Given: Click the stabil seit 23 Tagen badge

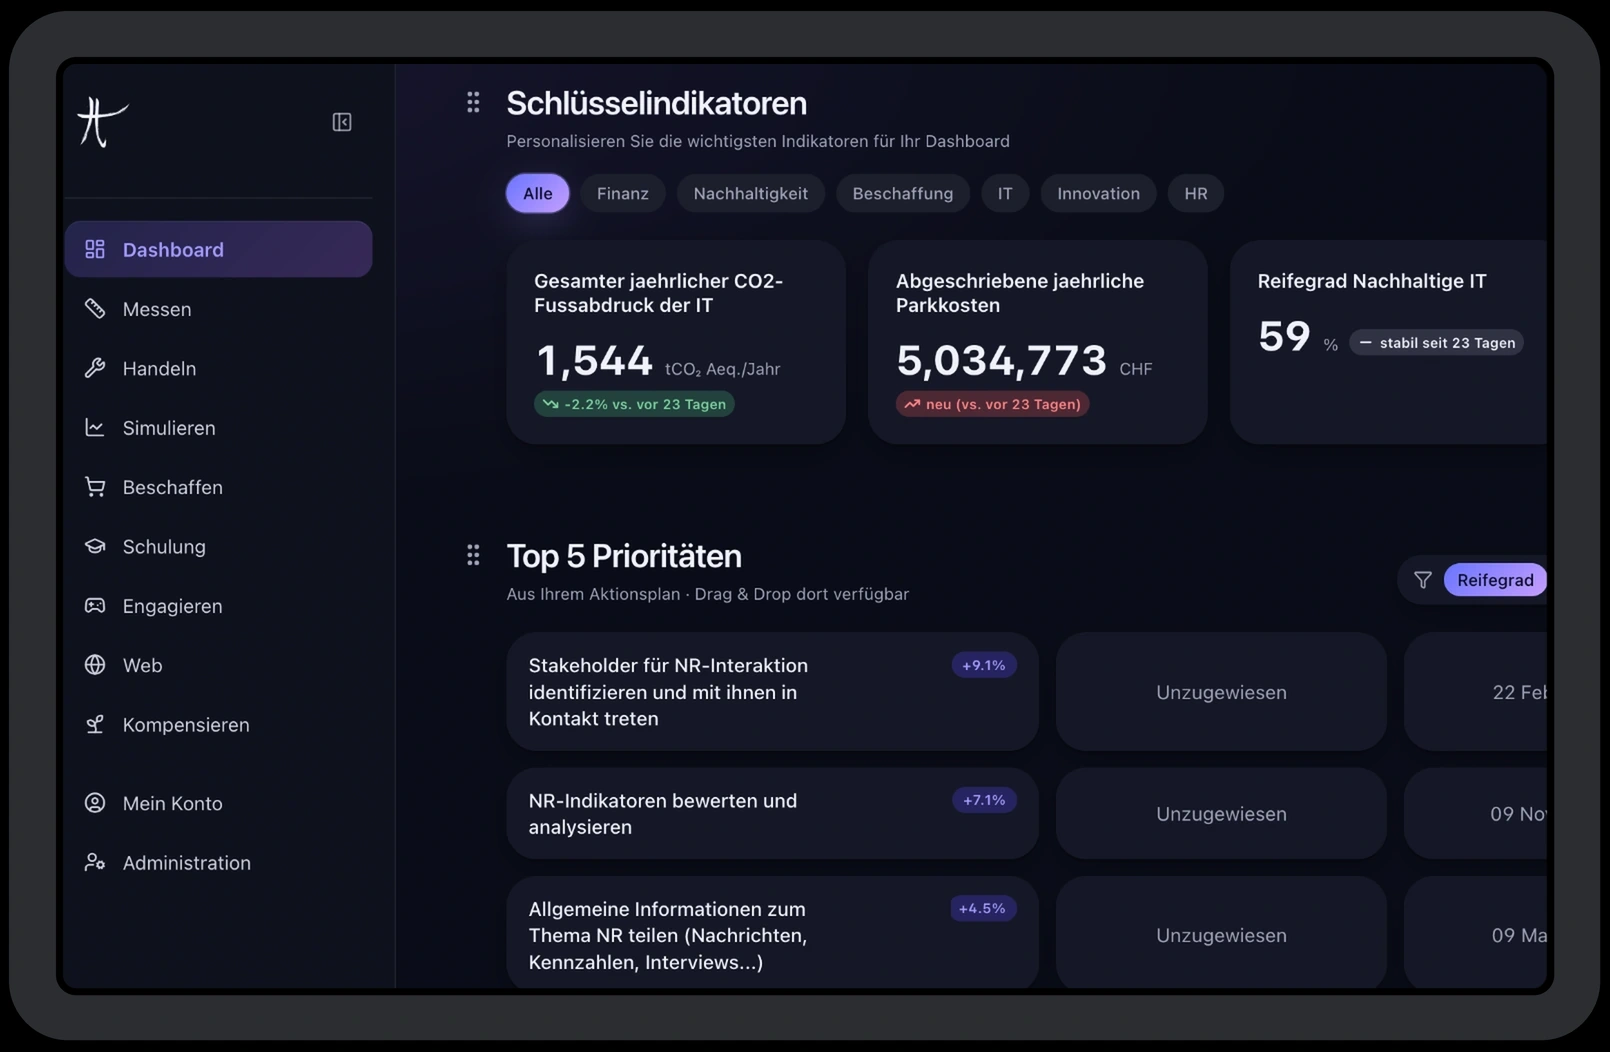Looking at the screenshot, I should coord(1436,343).
